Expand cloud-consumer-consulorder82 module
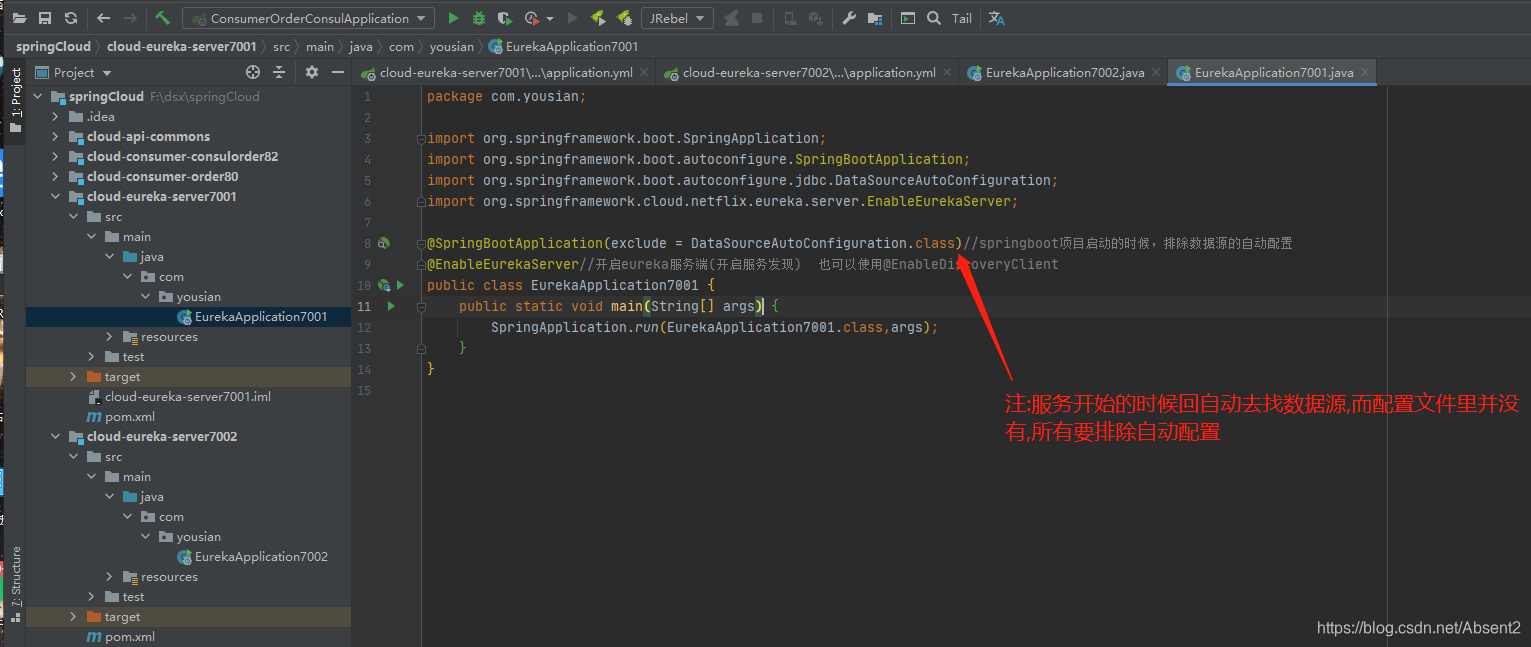1531x647 pixels. pyautogui.click(x=56, y=156)
